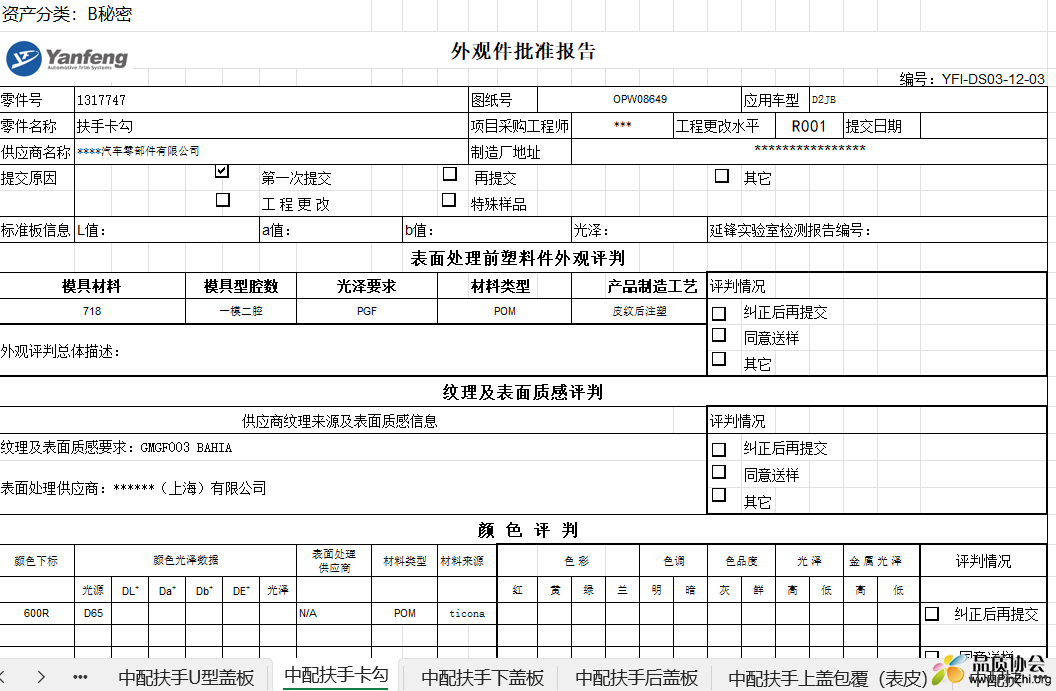This screenshot has height=691, width=1056.
Task: Select the mold material value 718
Action: click(x=92, y=311)
